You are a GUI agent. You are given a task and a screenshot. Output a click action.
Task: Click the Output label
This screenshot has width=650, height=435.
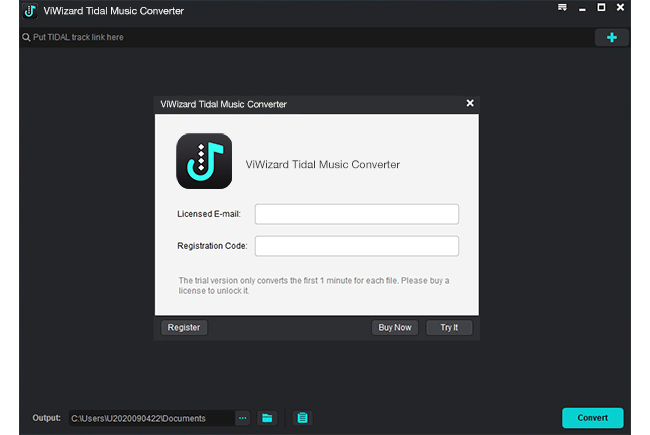click(46, 418)
